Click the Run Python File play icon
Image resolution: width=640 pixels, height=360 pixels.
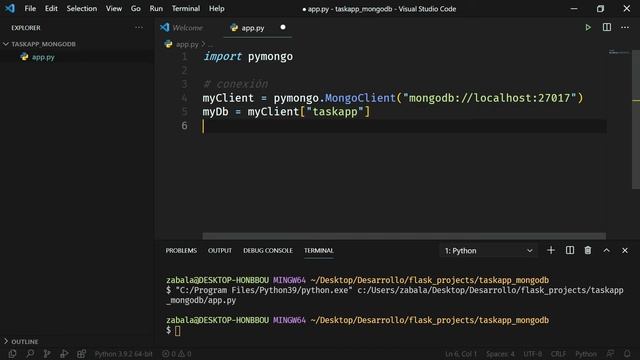click(588, 27)
